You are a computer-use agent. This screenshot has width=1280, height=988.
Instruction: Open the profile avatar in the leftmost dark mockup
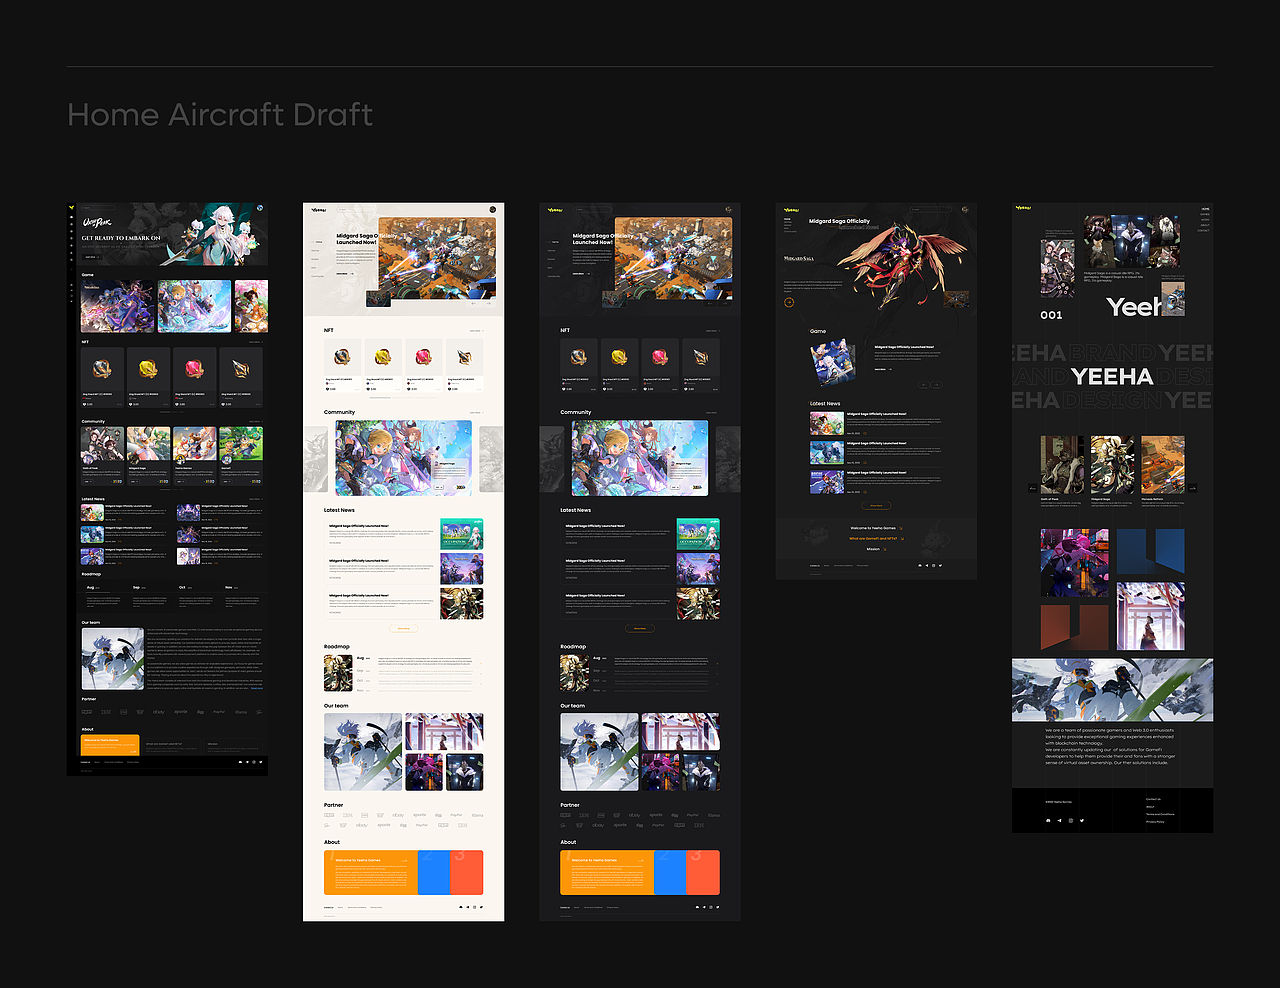pos(259,208)
